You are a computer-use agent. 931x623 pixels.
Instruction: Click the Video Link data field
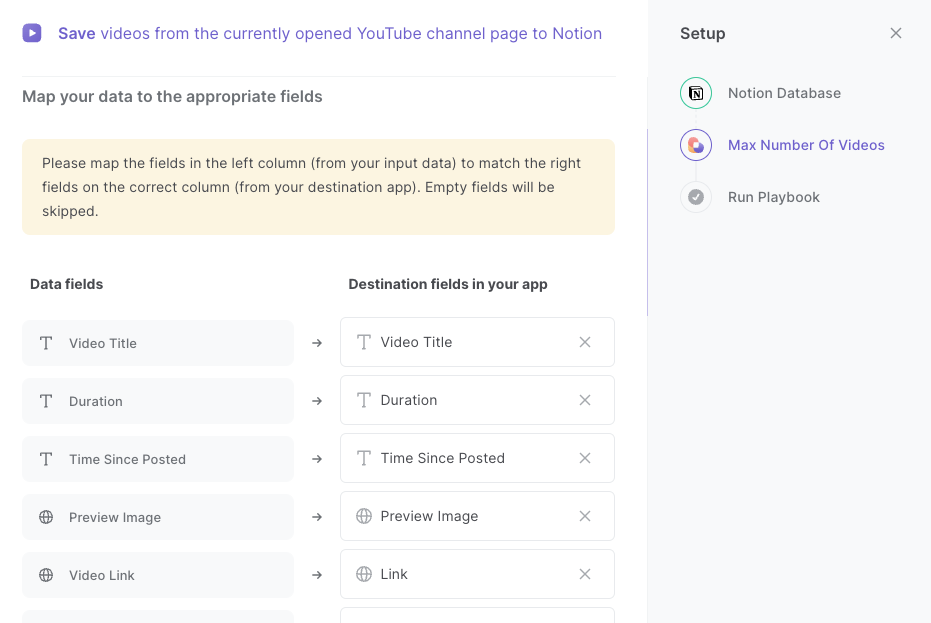coord(158,575)
